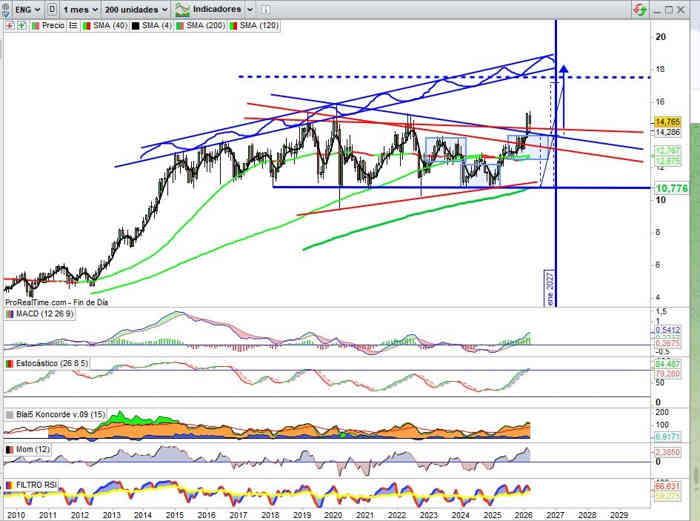This screenshot has height=521, width=700.
Task: Click the Indicadores chart icon
Action: (182, 8)
